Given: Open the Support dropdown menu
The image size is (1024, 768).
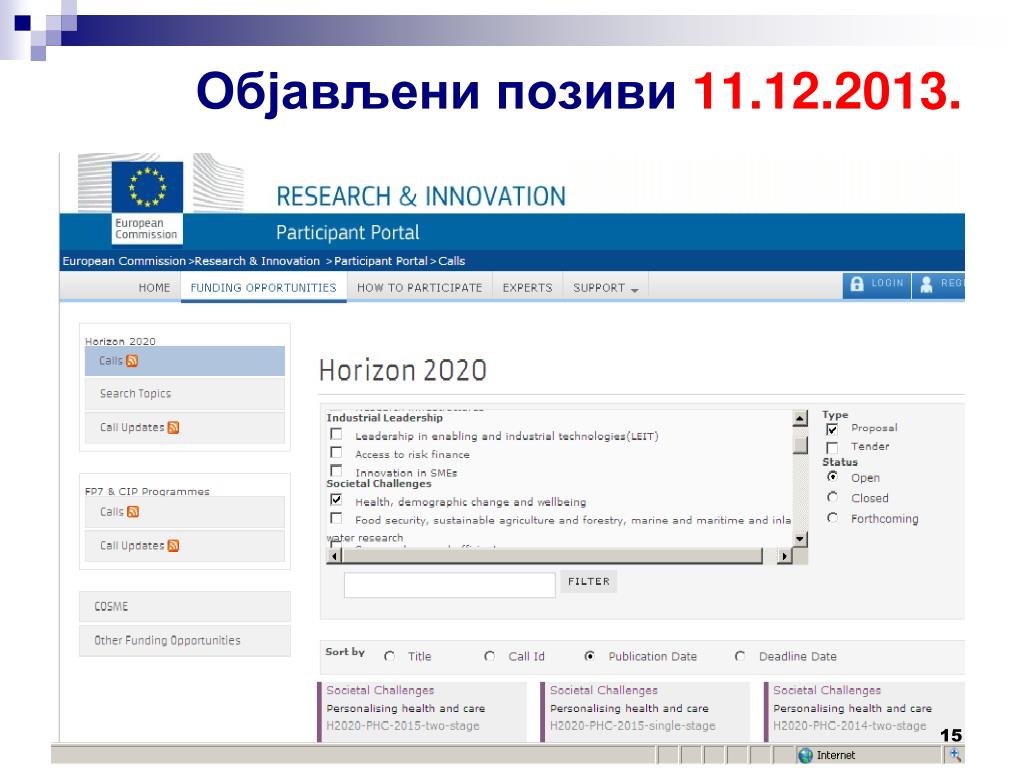Looking at the screenshot, I should [x=605, y=288].
